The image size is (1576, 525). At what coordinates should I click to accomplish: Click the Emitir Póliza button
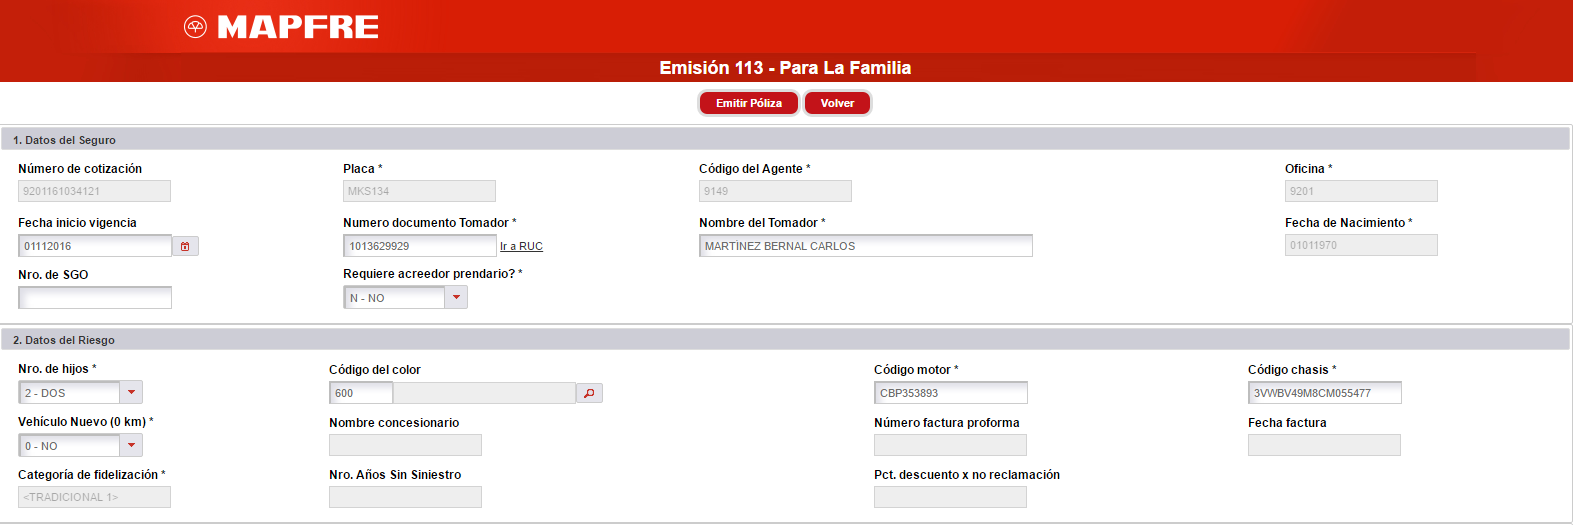pyautogui.click(x=749, y=103)
